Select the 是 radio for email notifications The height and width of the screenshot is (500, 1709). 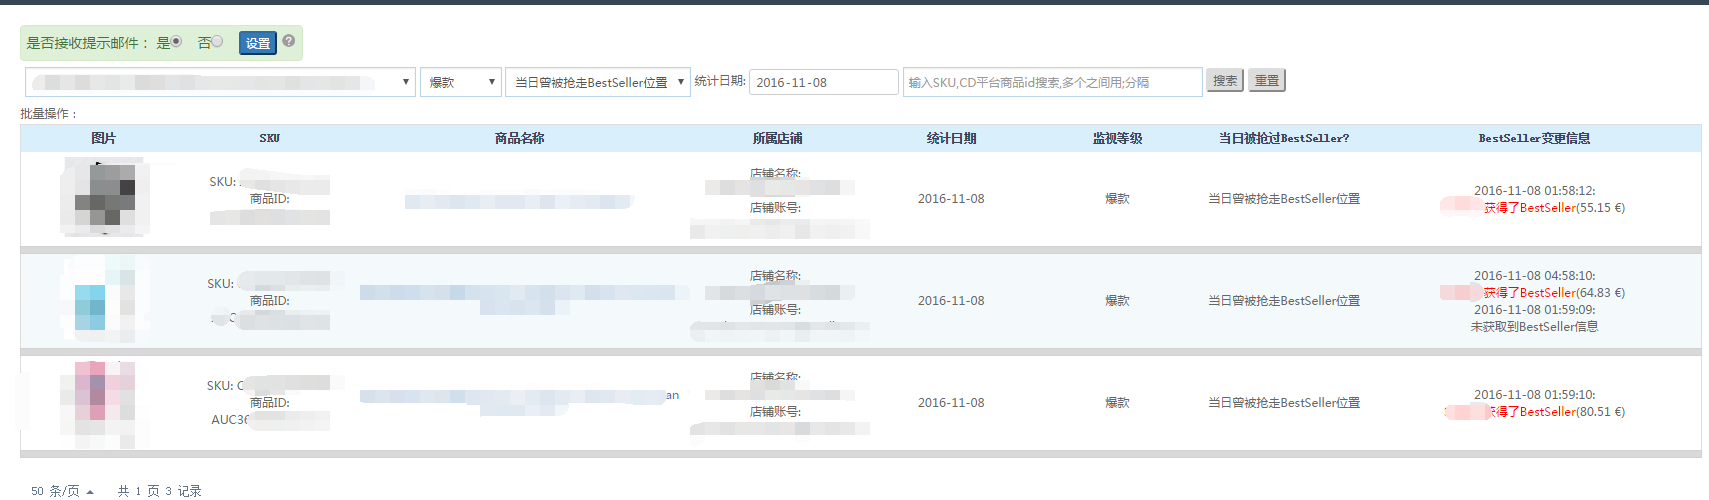click(176, 42)
